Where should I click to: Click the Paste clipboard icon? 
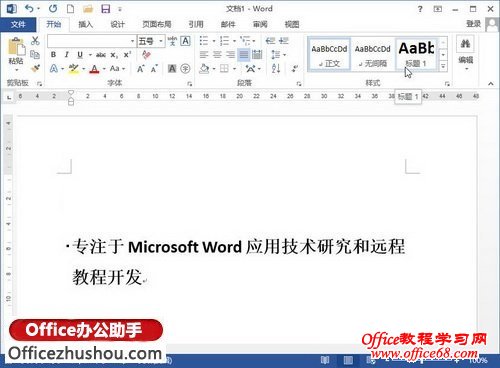tap(16, 47)
